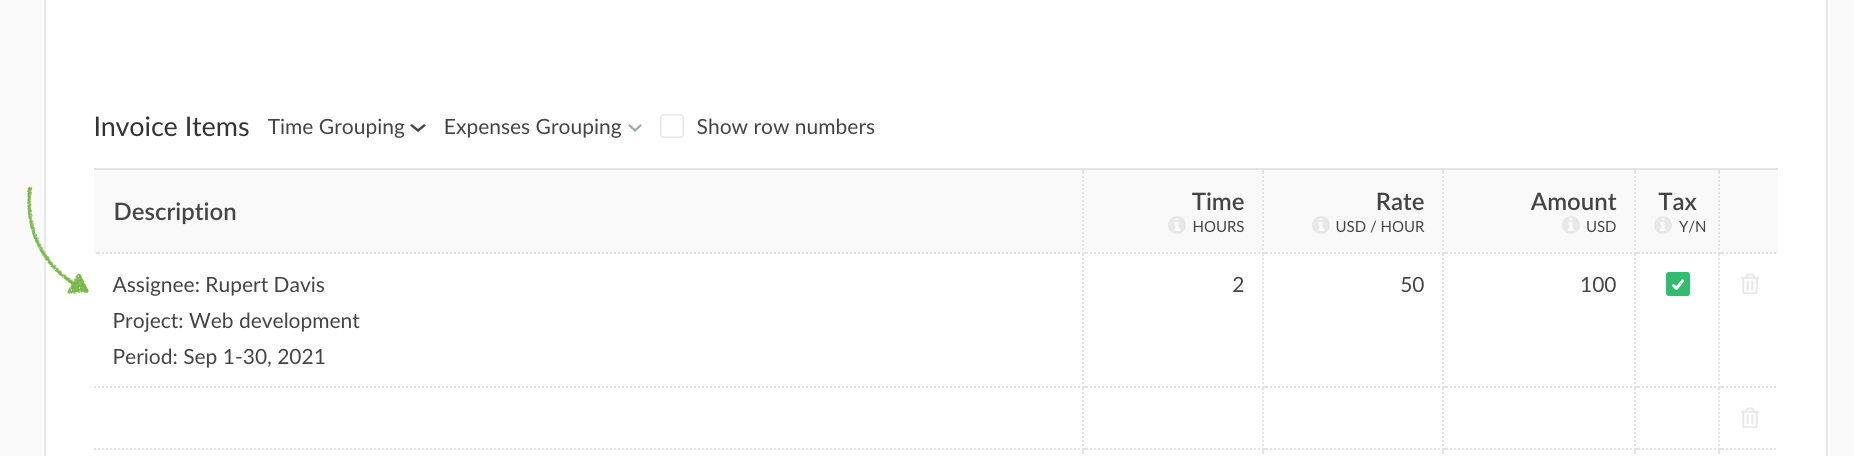Expand the Expenses Grouping dropdown
Screen dimensions: 1854x456
542,127
